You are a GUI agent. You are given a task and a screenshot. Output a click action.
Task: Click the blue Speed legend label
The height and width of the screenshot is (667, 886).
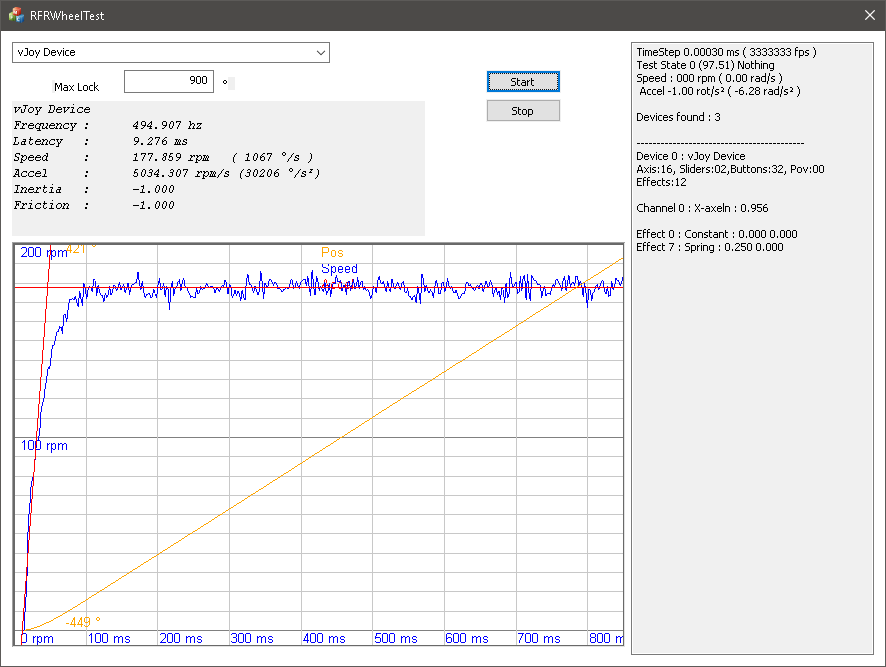(339, 268)
